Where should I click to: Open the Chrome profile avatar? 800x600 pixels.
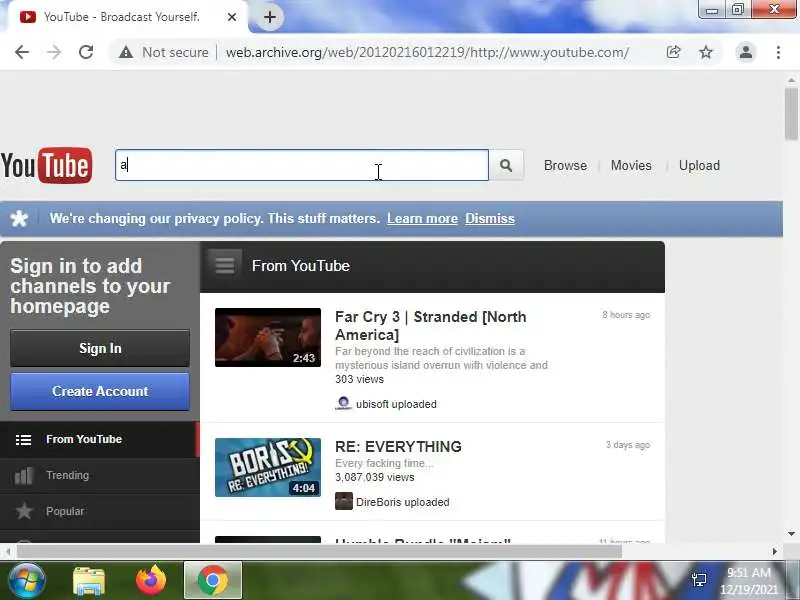tap(745, 52)
